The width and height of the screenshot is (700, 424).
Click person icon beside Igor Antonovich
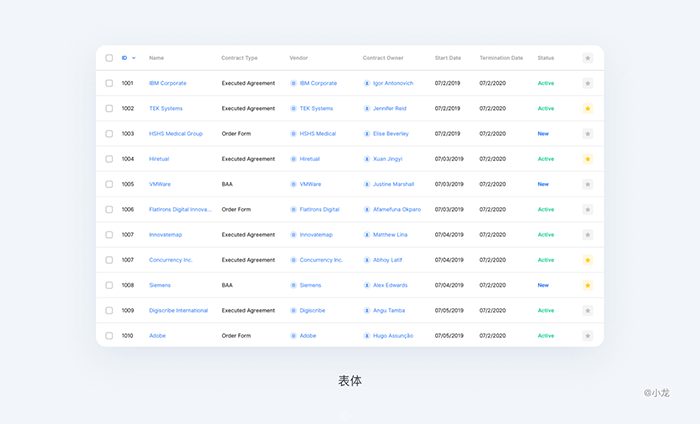(367, 83)
